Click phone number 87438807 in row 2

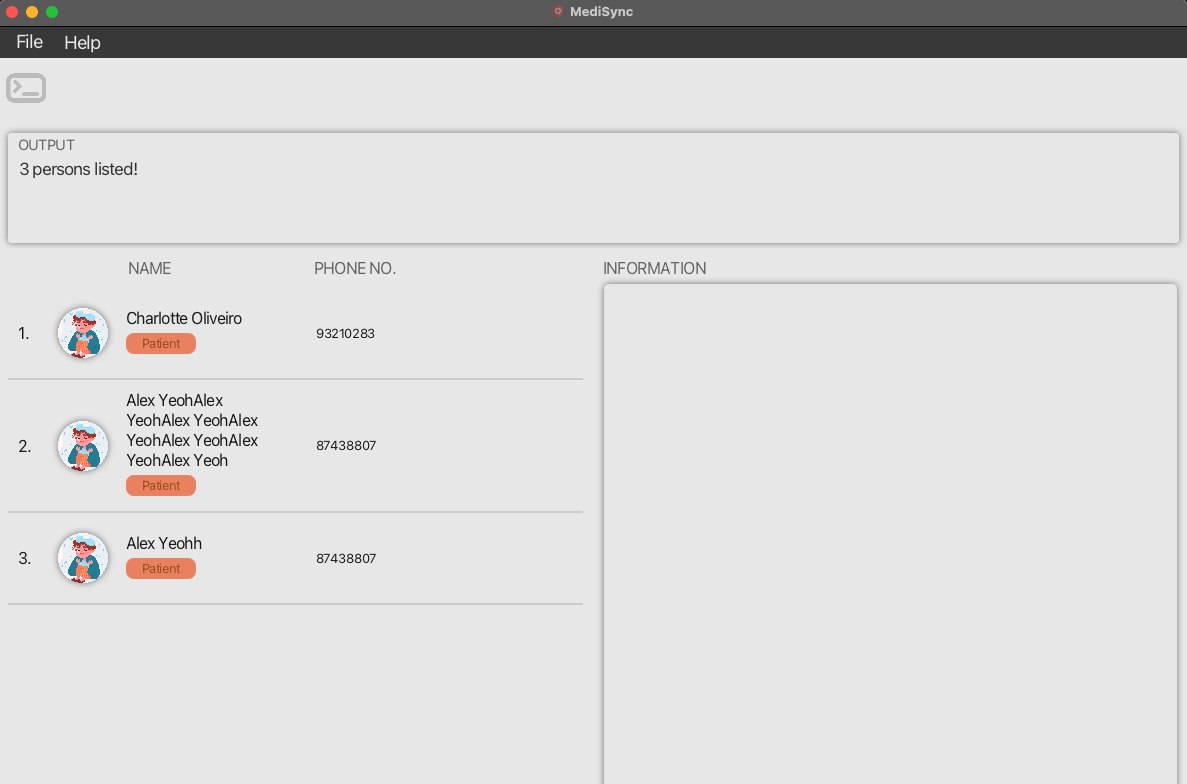tap(346, 446)
